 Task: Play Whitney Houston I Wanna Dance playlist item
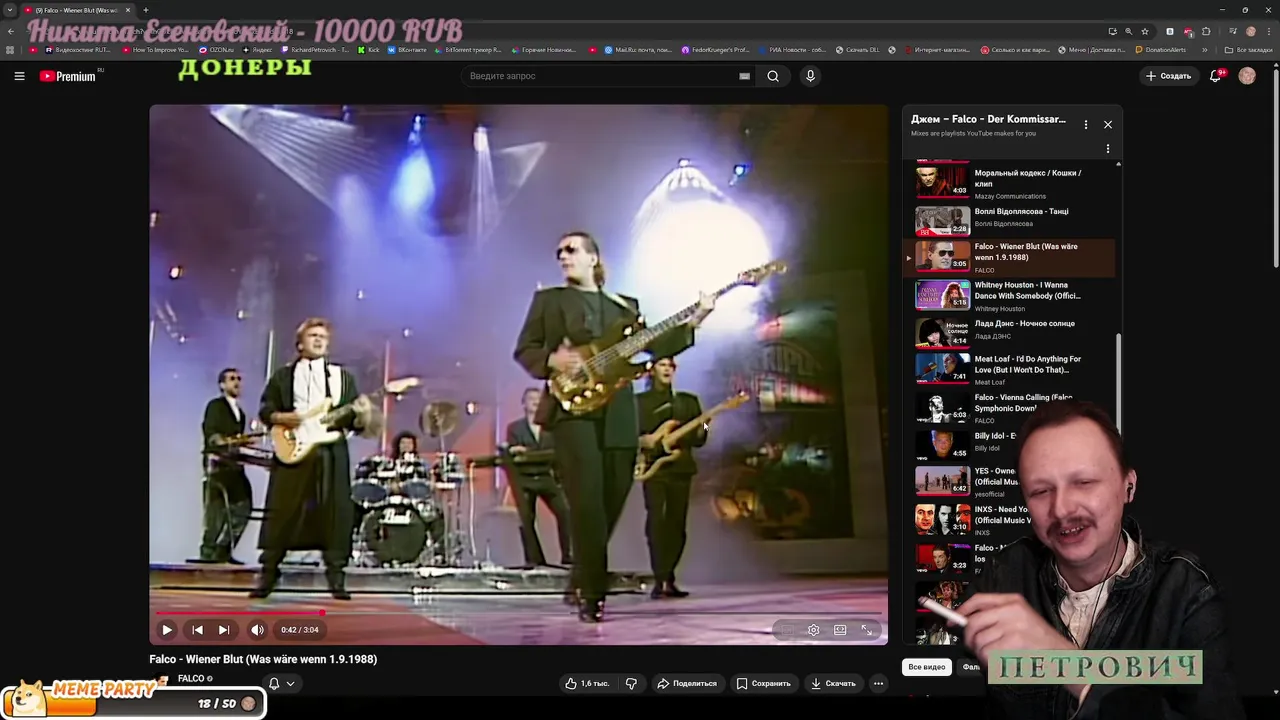click(x=1010, y=296)
